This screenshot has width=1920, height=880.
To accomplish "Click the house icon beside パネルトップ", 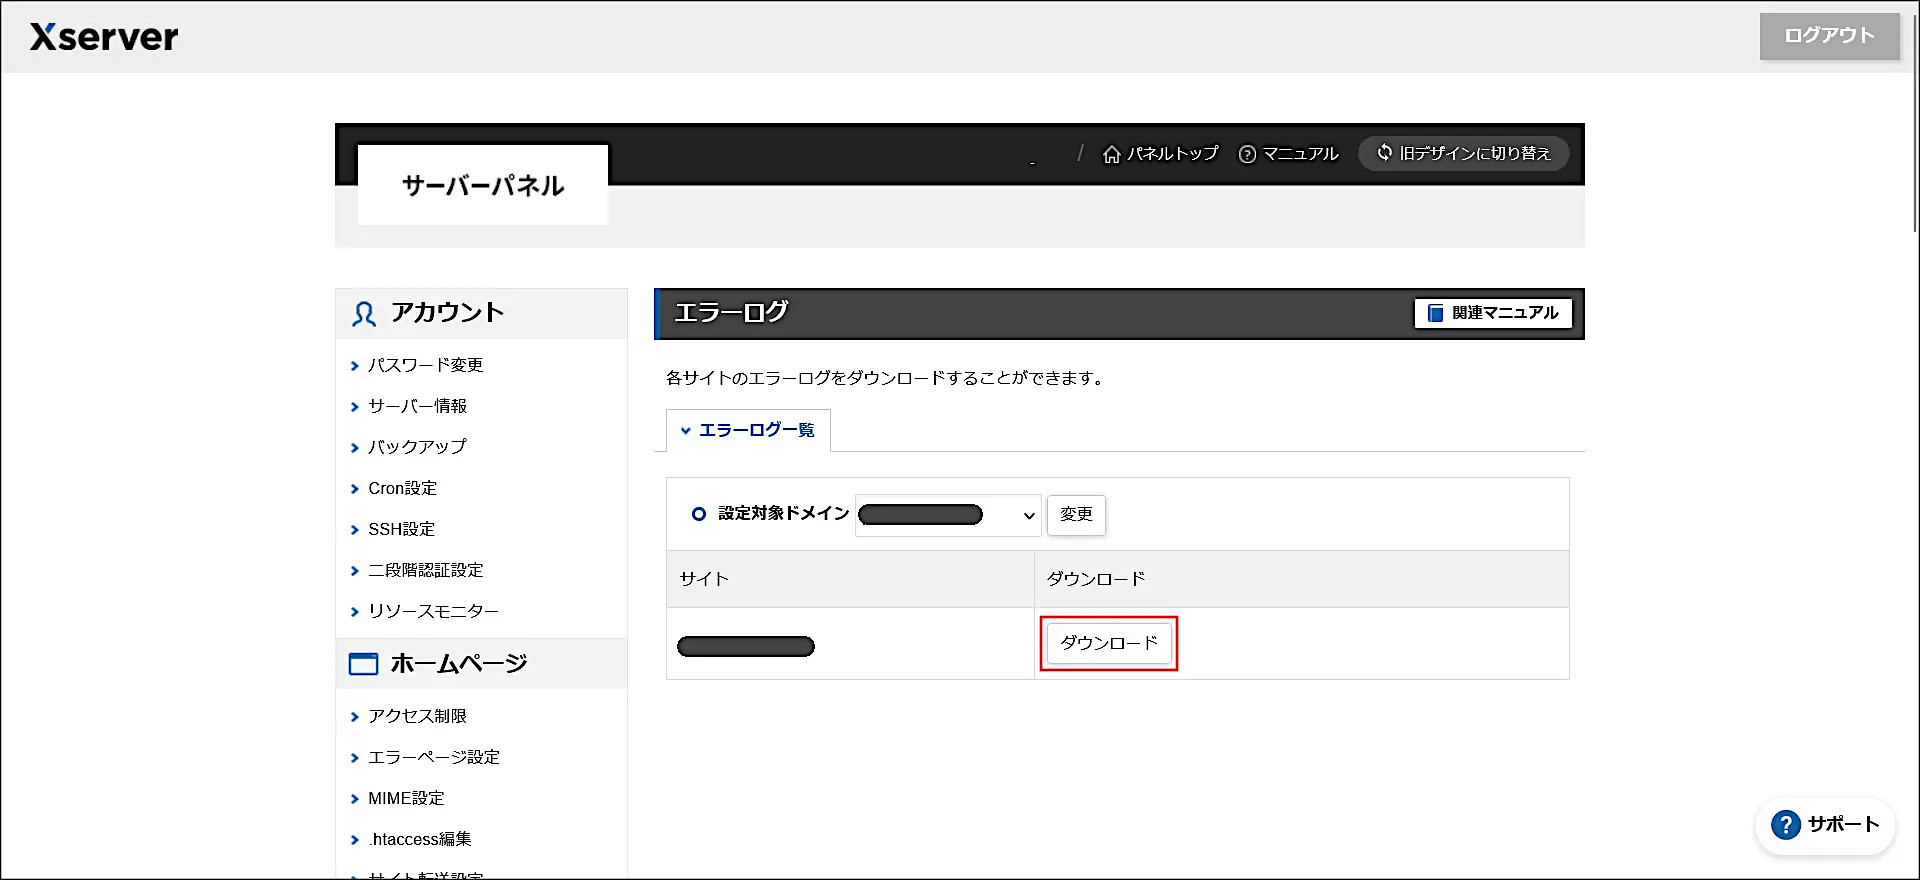I will click(x=1111, y=154).
